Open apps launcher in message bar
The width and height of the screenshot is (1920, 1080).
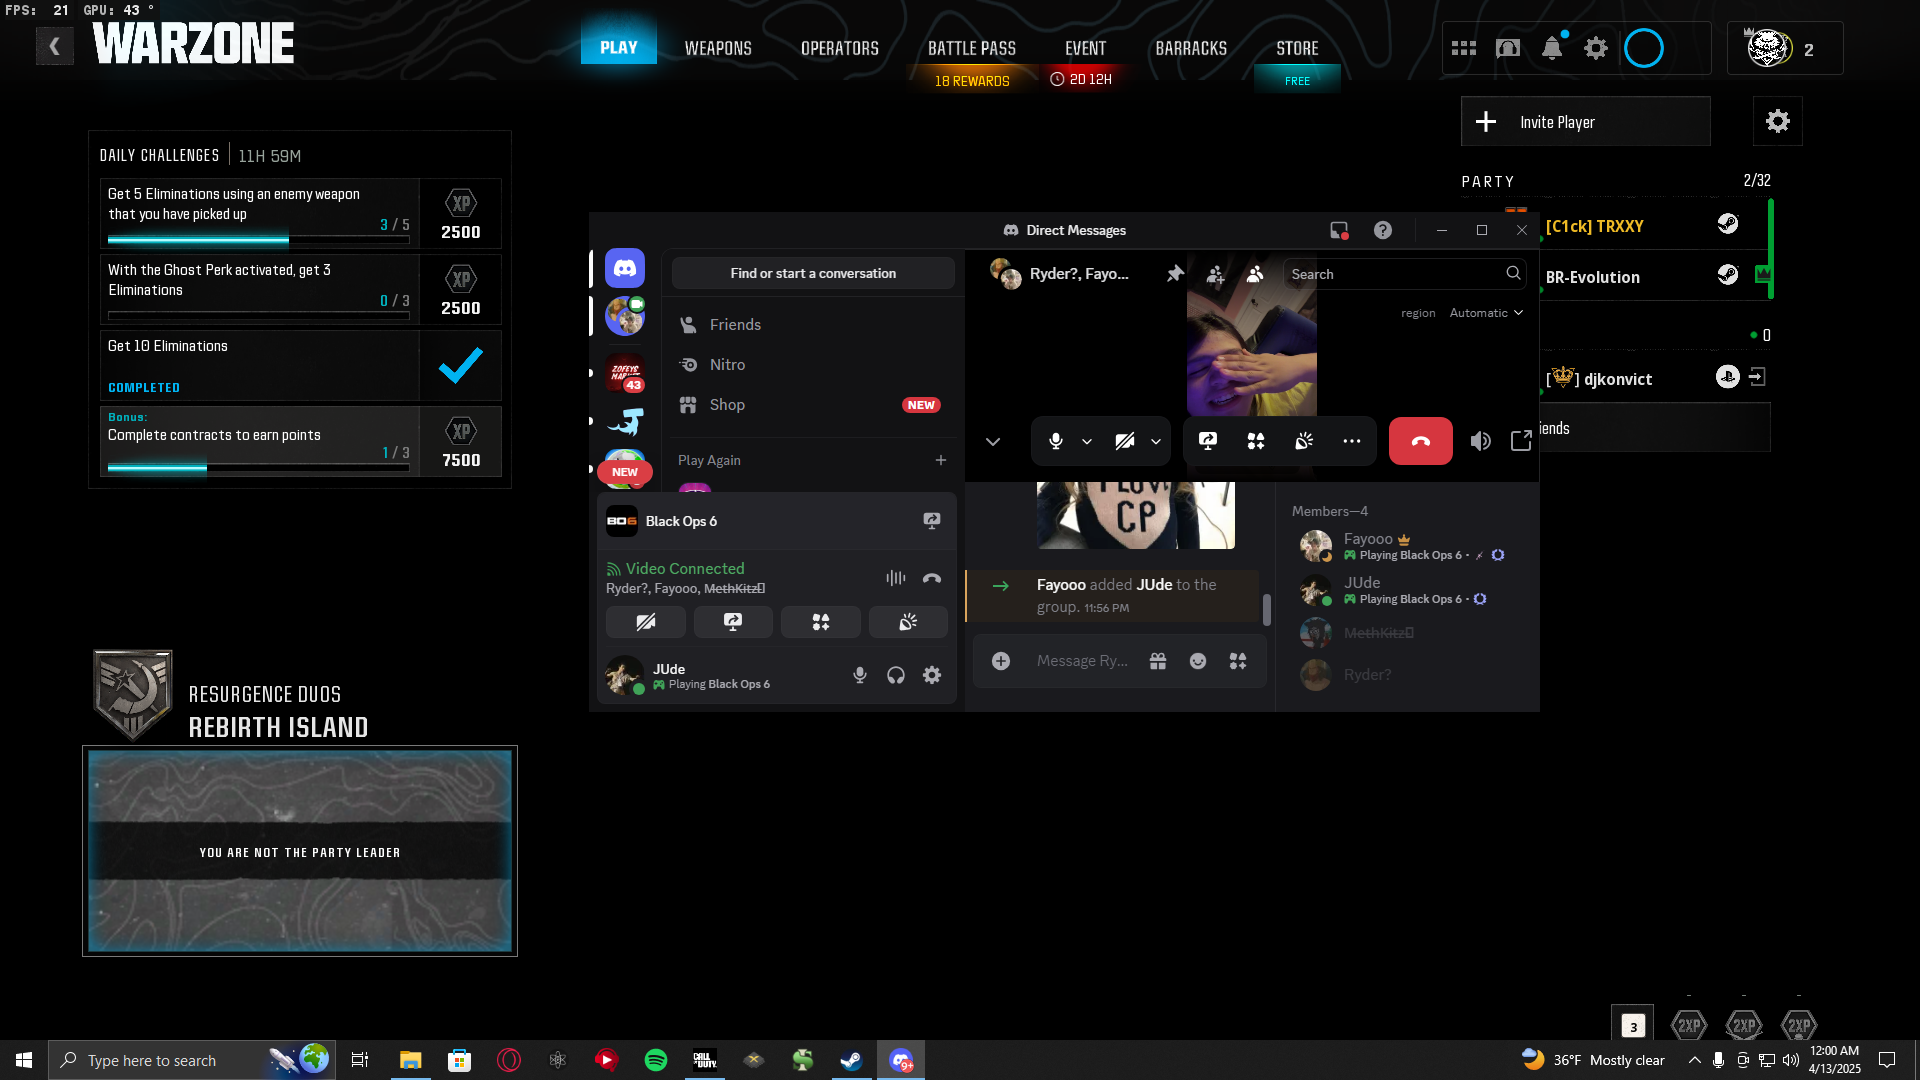pos(1238,661)
